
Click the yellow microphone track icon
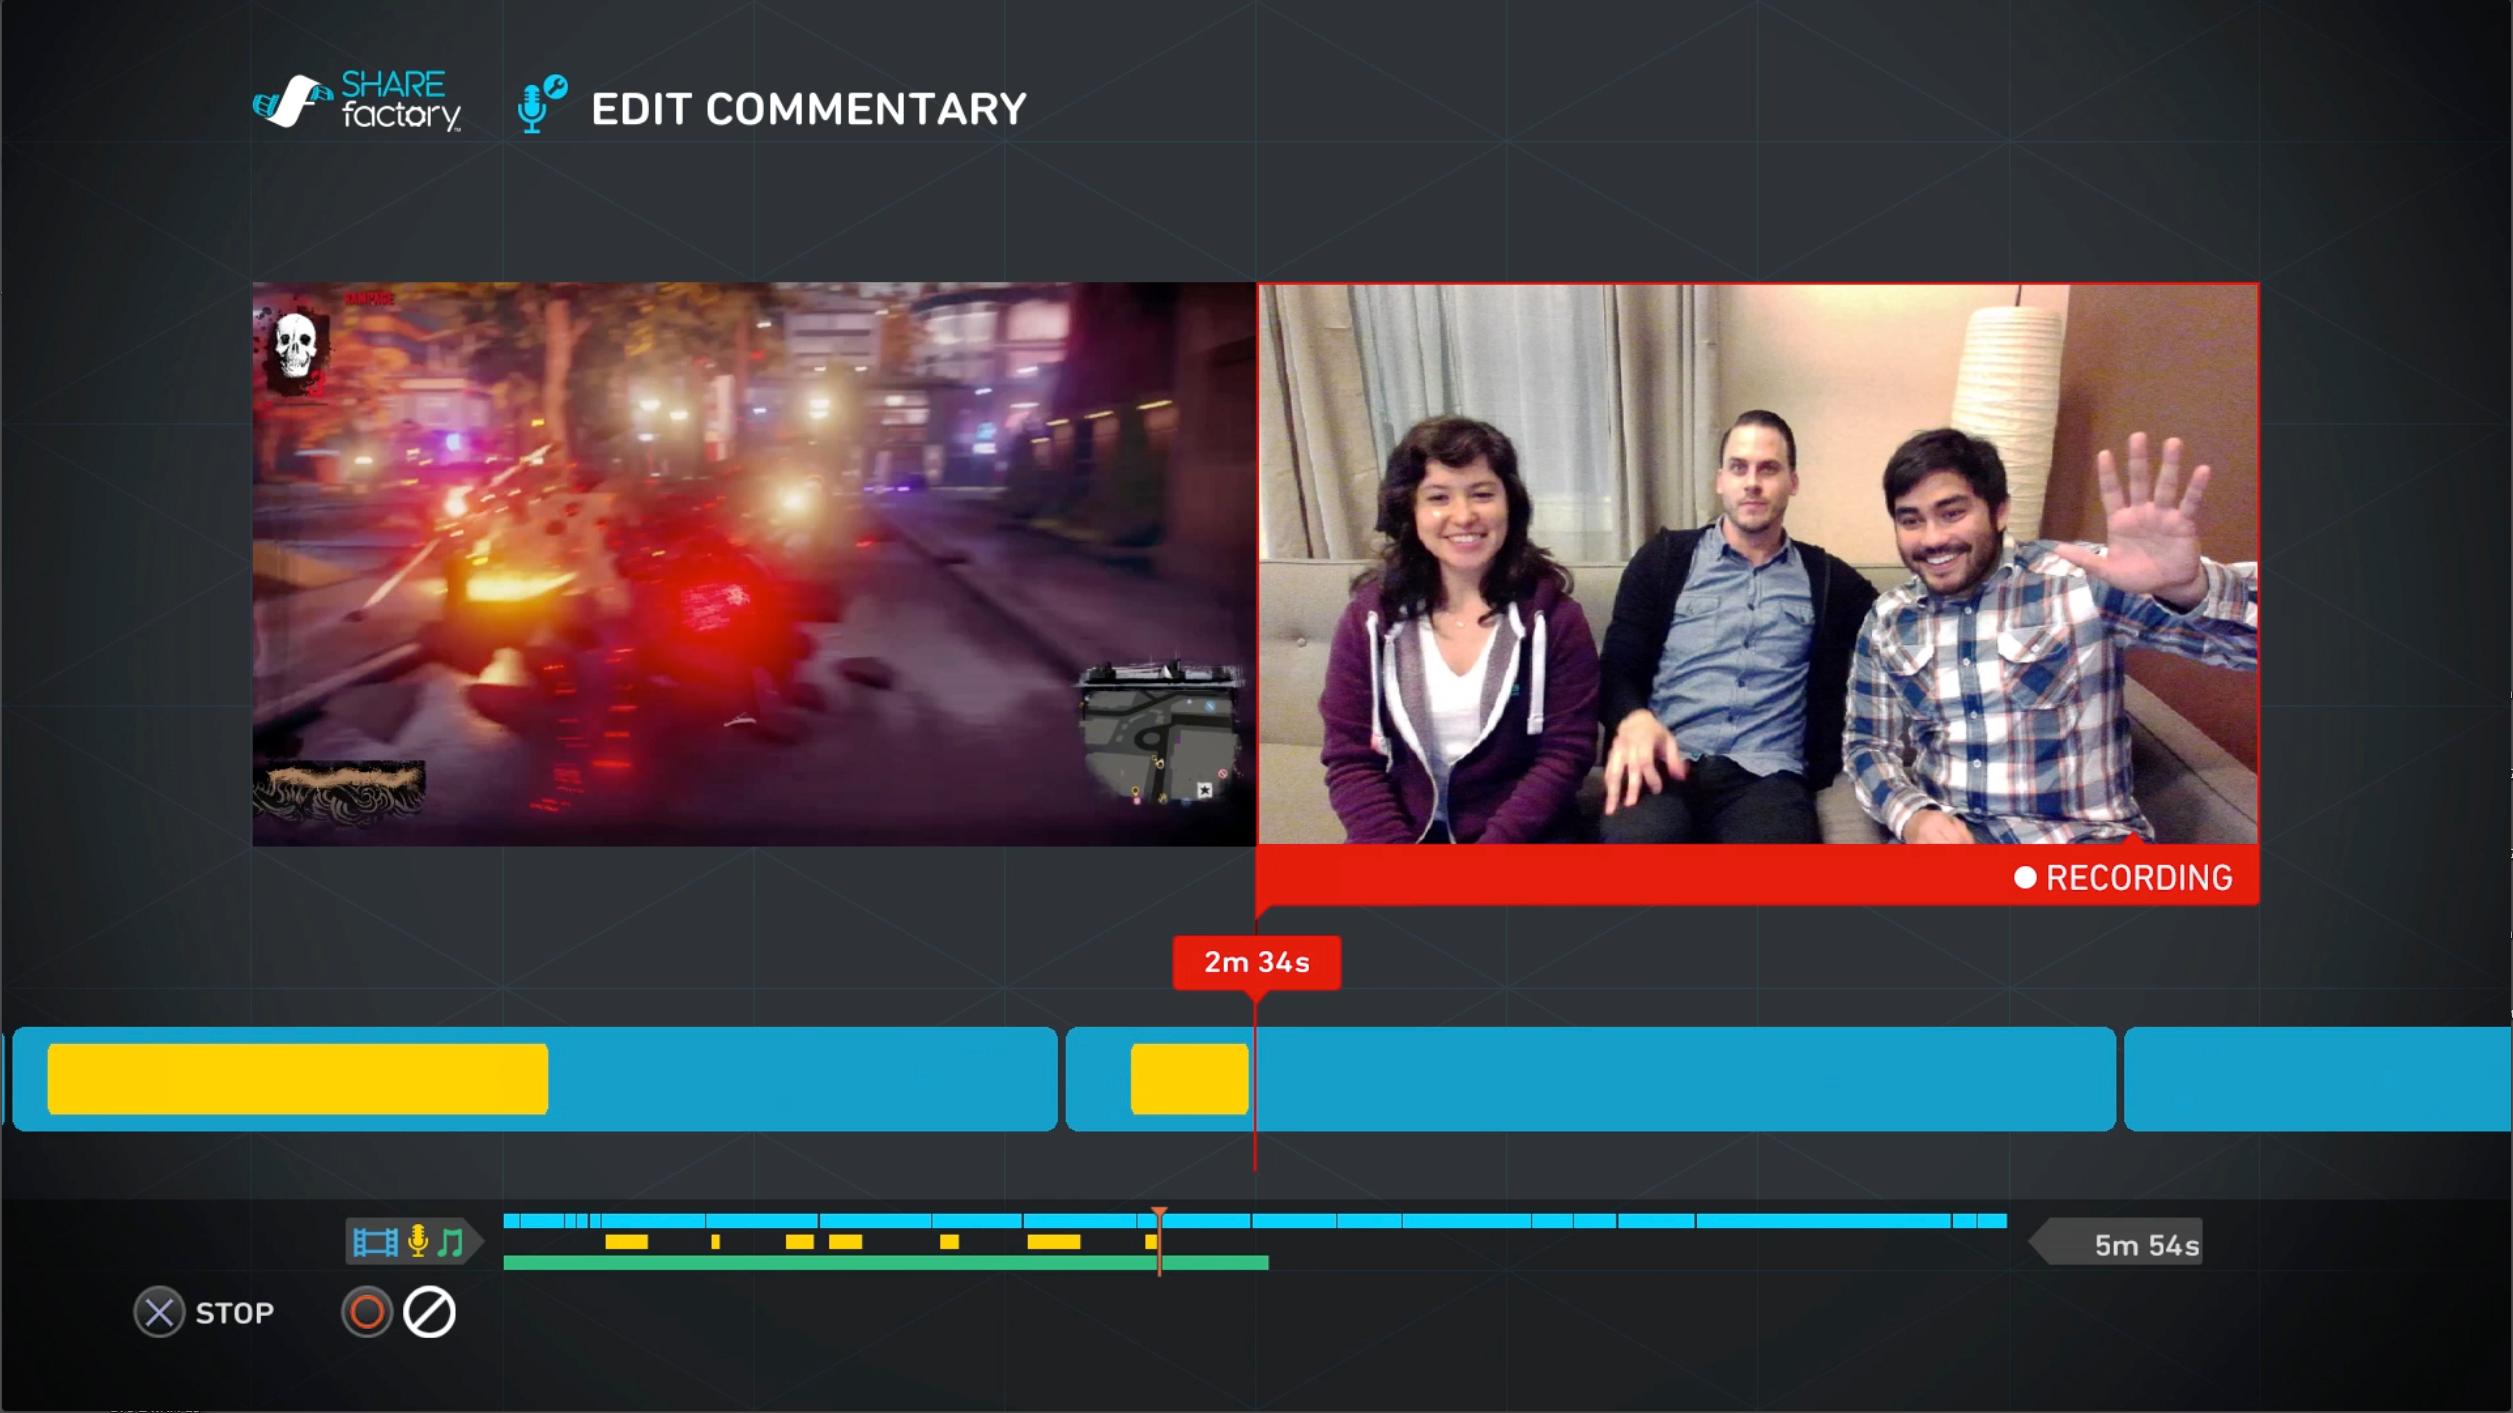(x=418, y=1241)
